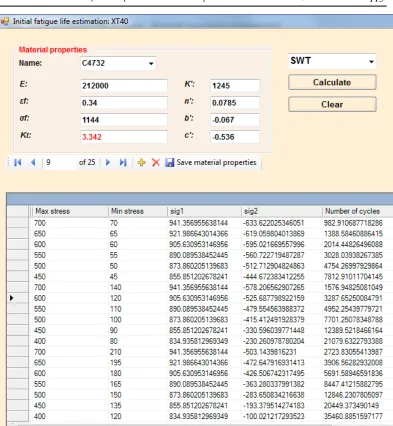Click 'of 25' record count label

[87, 162]
